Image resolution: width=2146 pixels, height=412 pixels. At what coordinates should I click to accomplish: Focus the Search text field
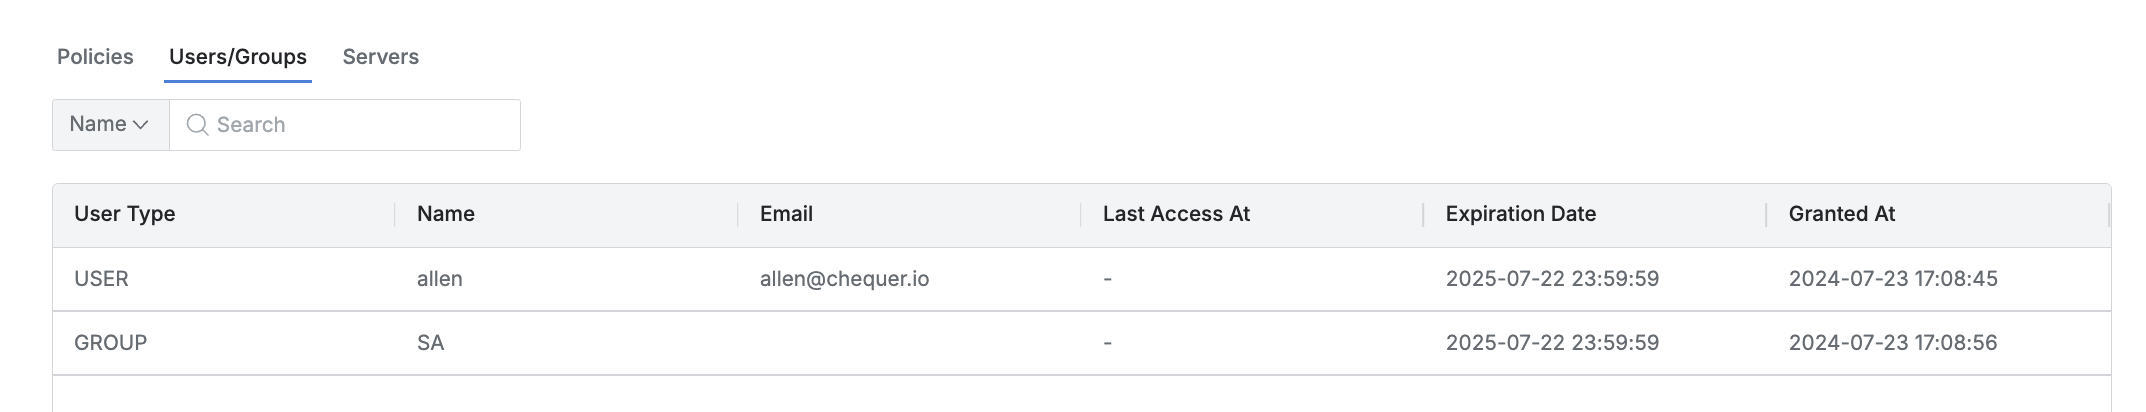click(x=360, y=125)
